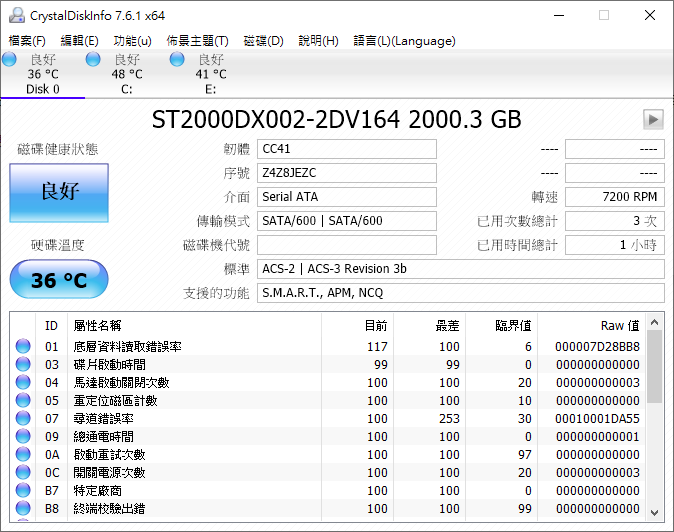Click the status icon for attribute 05
This screenshot has width=674, height=532.
point(23,400)
